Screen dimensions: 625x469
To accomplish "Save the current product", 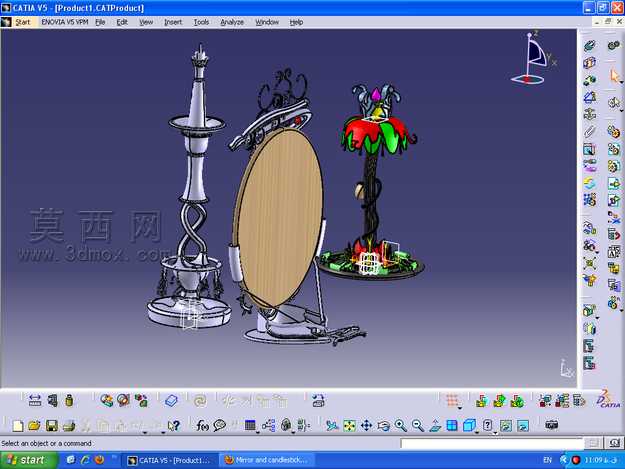I will pos(52,426).
